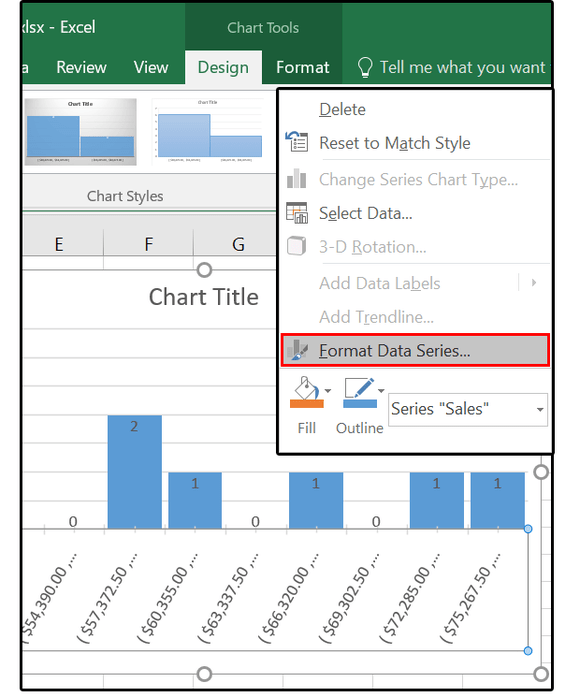
Task: Choose Add Trendline menu entry
Action: pyautogui.click(x=376, y=317)
